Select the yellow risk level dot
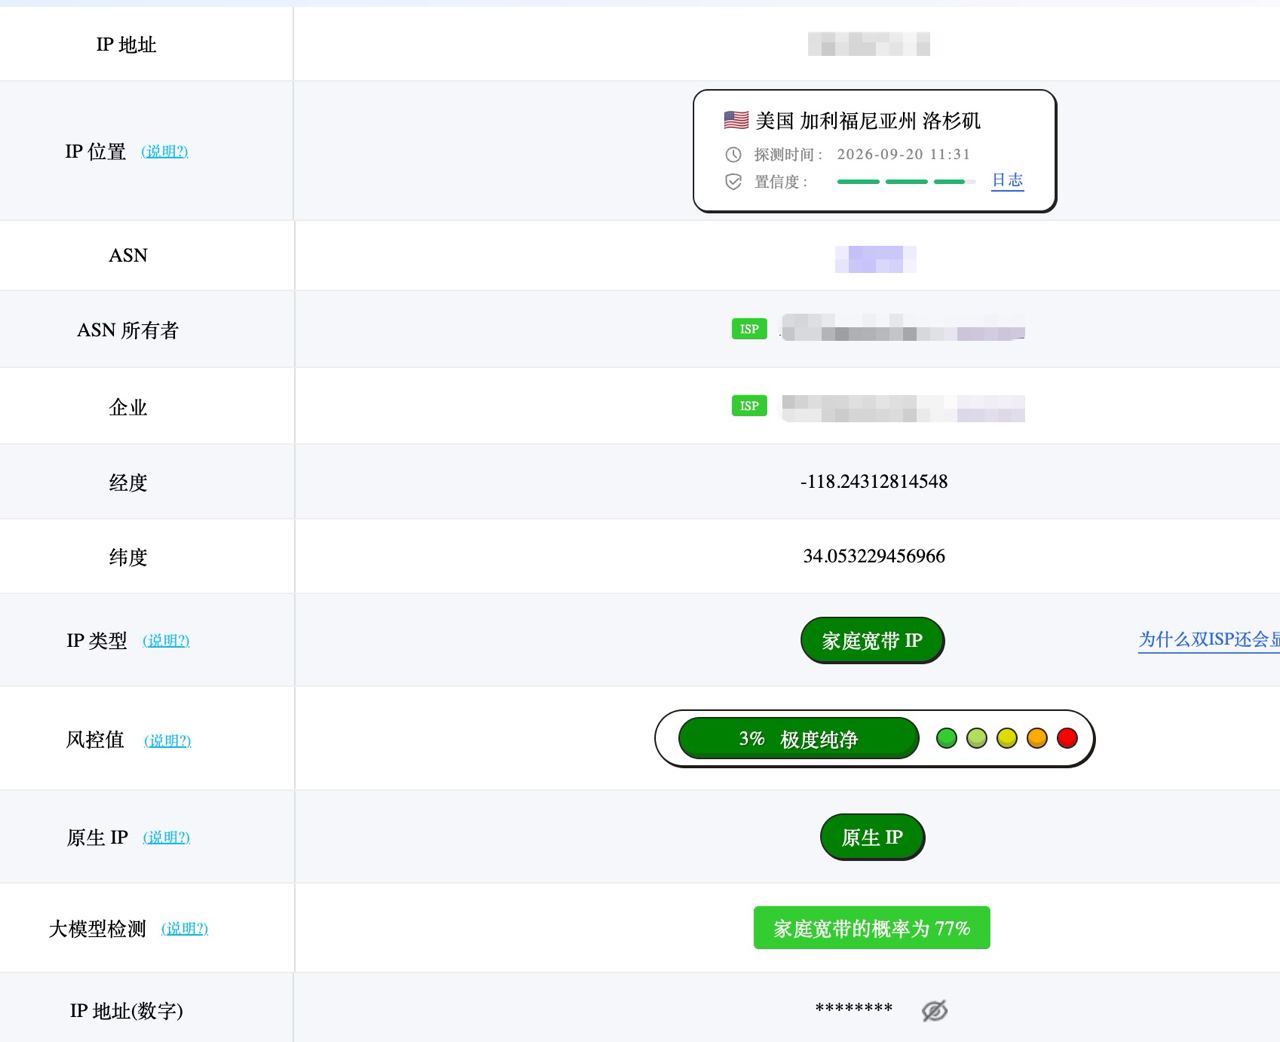Screen dimensions: 1280x1042 tap(1007, 738)
